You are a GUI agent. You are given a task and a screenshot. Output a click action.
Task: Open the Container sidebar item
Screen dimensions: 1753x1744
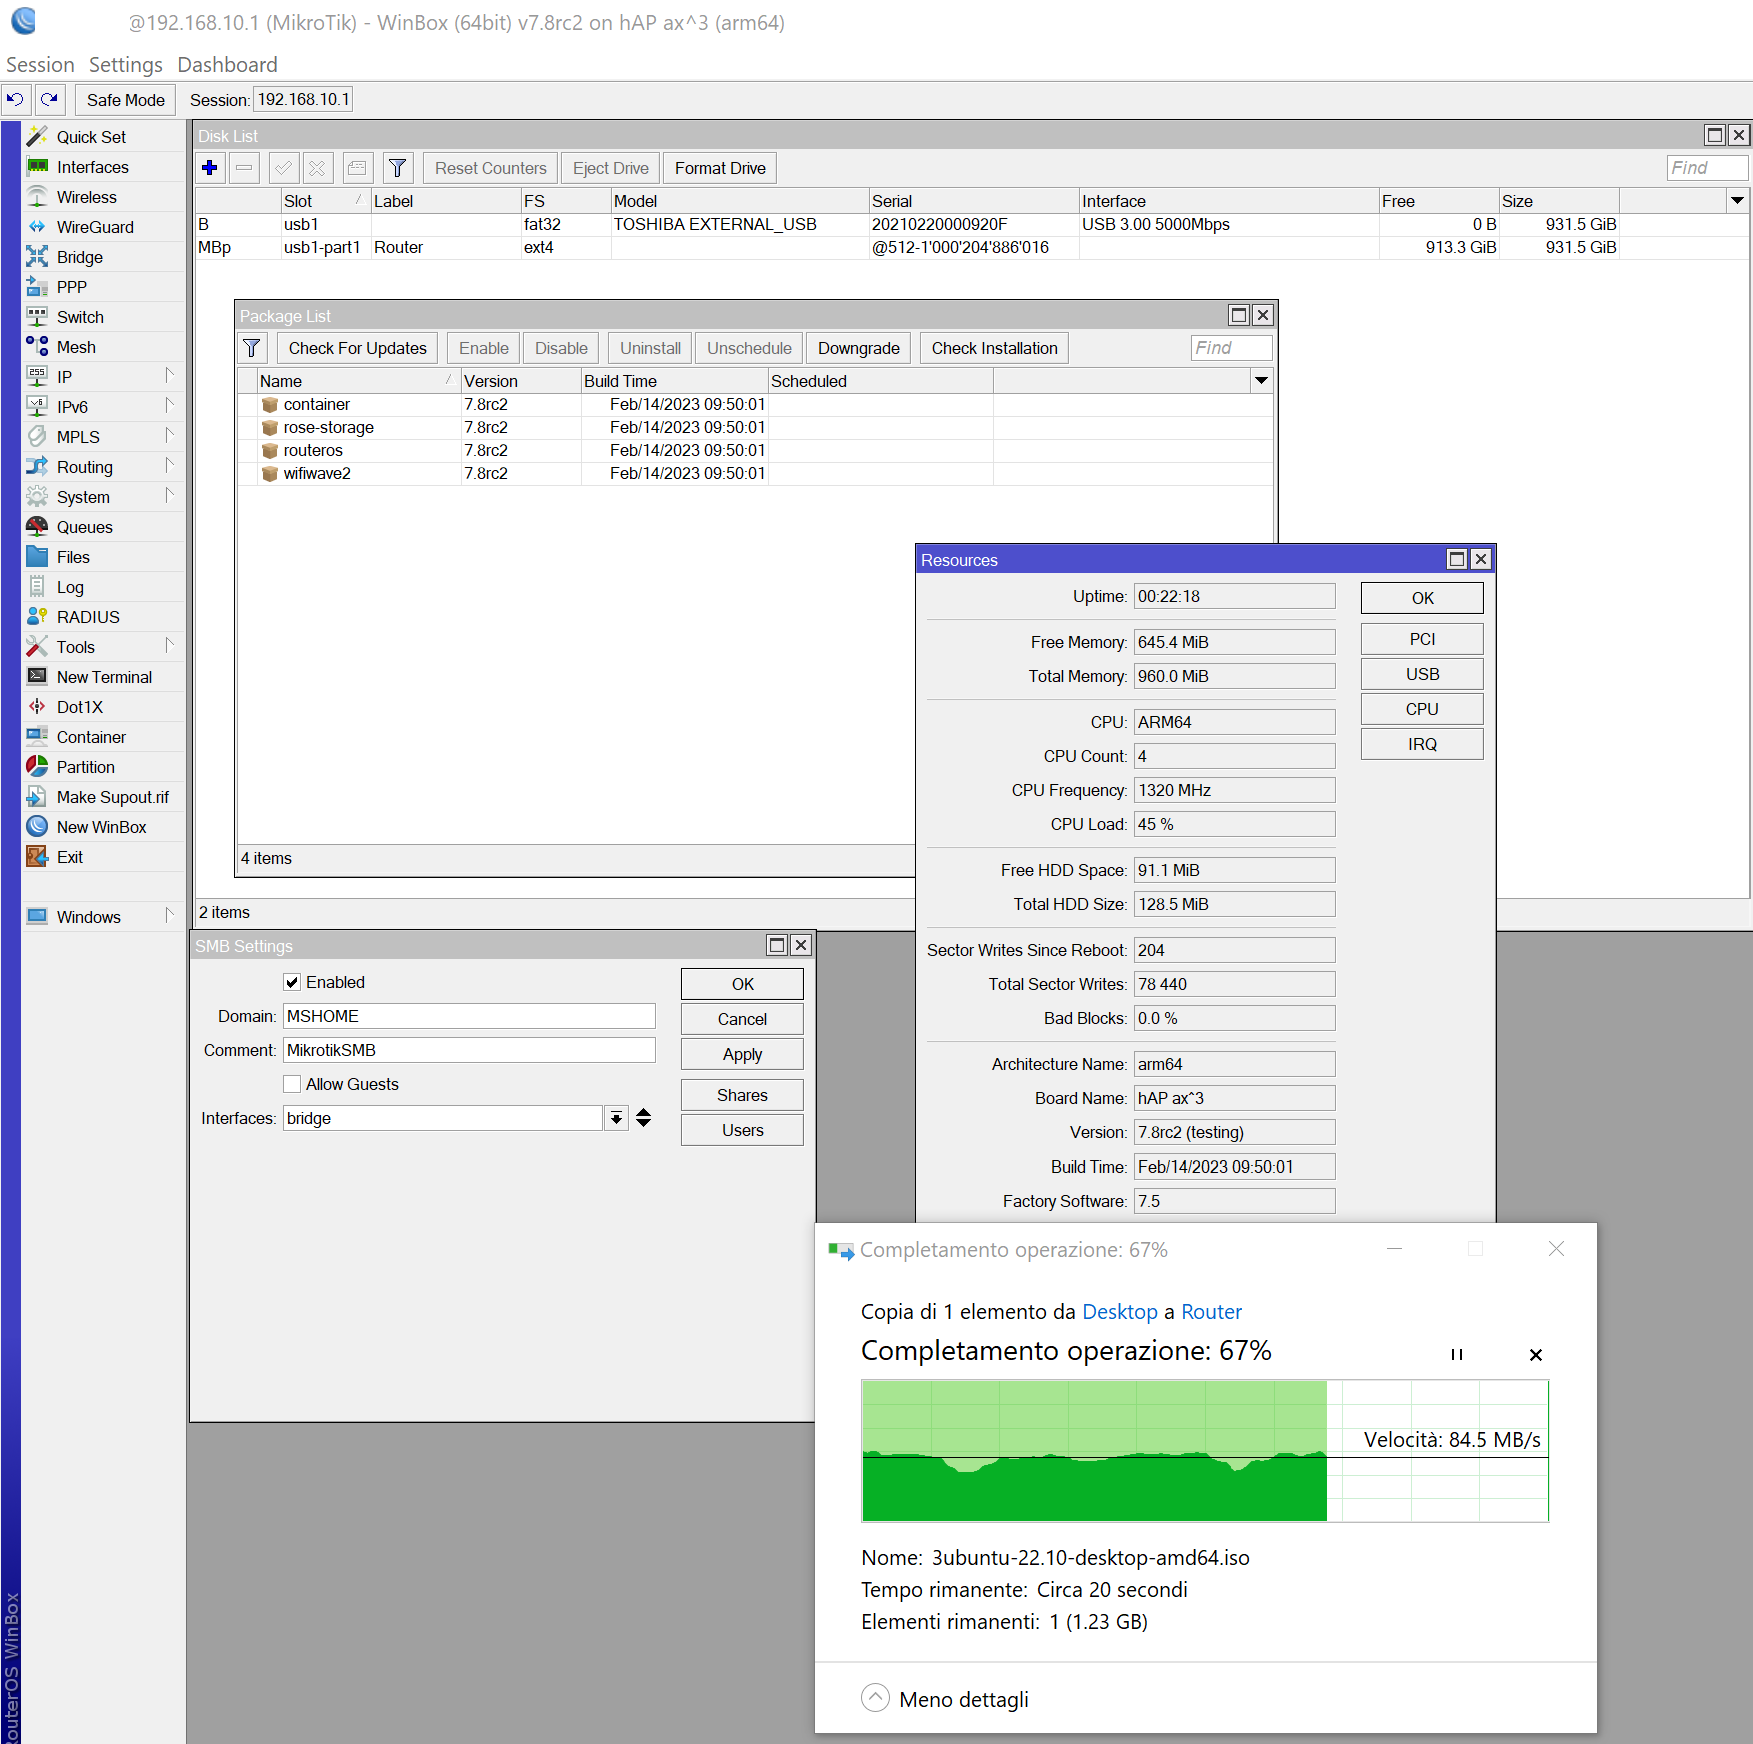point(91,737)
